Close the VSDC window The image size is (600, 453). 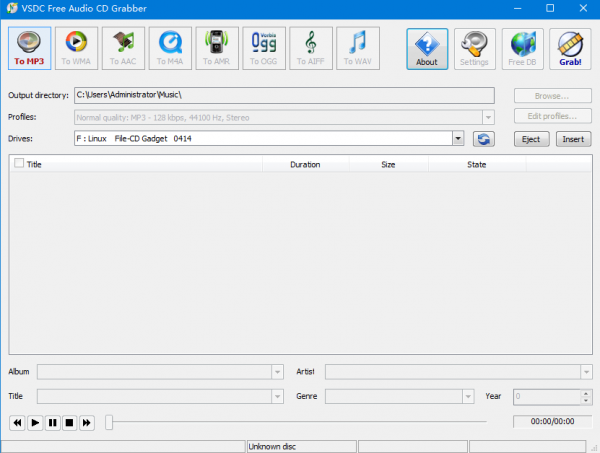pyautogui.click(x=583, y=8)
